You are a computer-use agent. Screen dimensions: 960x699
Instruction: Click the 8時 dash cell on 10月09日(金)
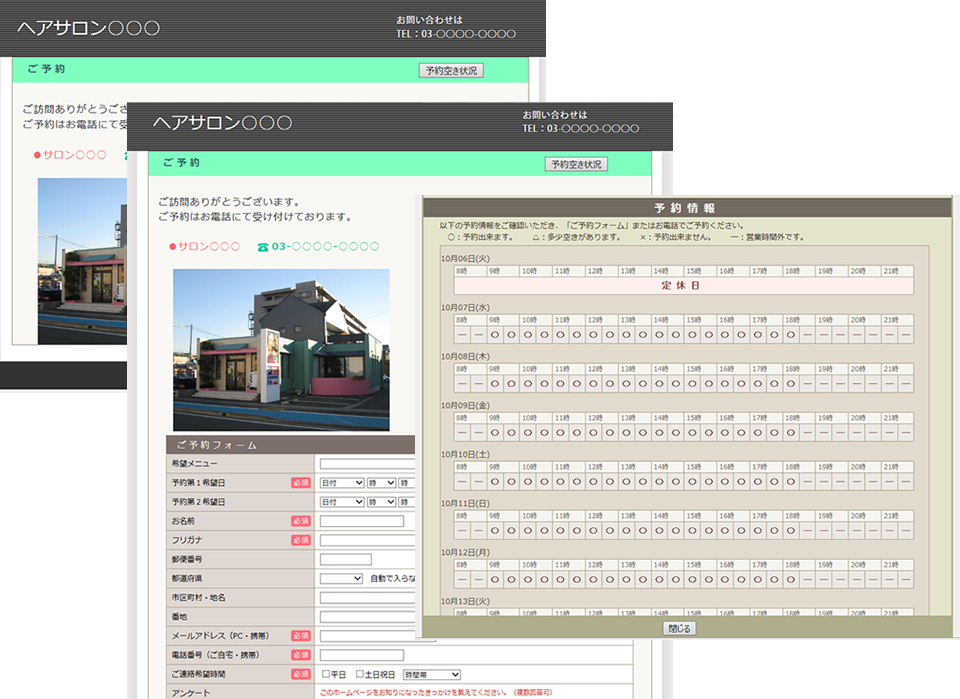click(x=462, y=433)
